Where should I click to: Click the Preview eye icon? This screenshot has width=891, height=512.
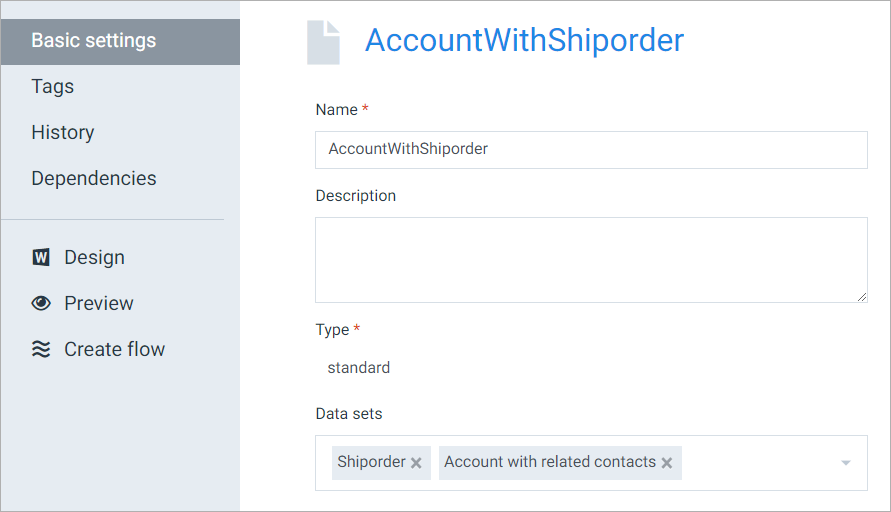(x=41, y=303)
